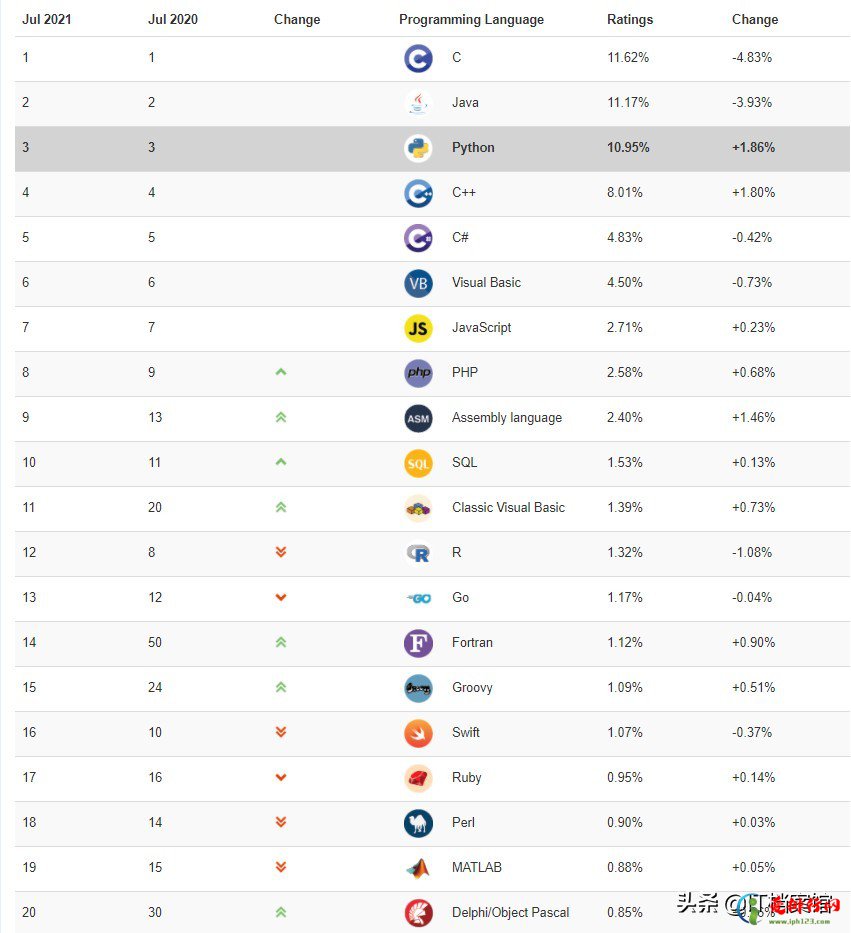851x933 pixels.
Task: Select the Python logo icon
Action: pos(418,148)
